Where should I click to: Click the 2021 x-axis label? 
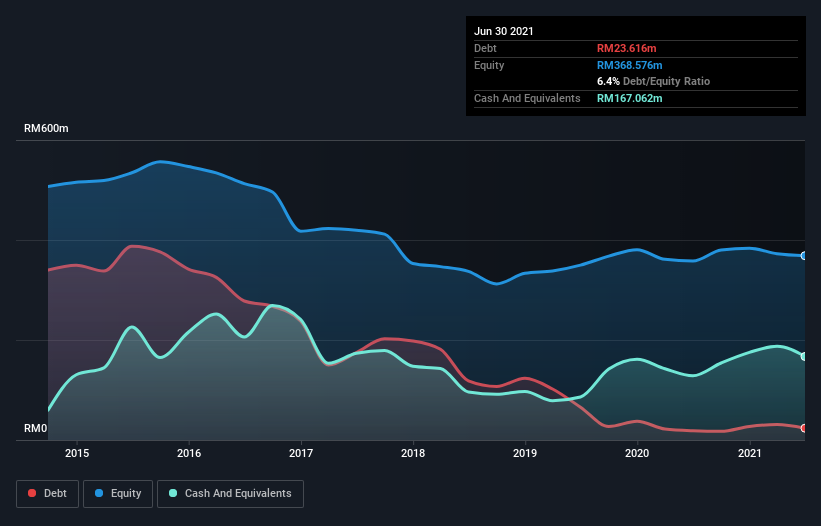click(x=749, y=453)
